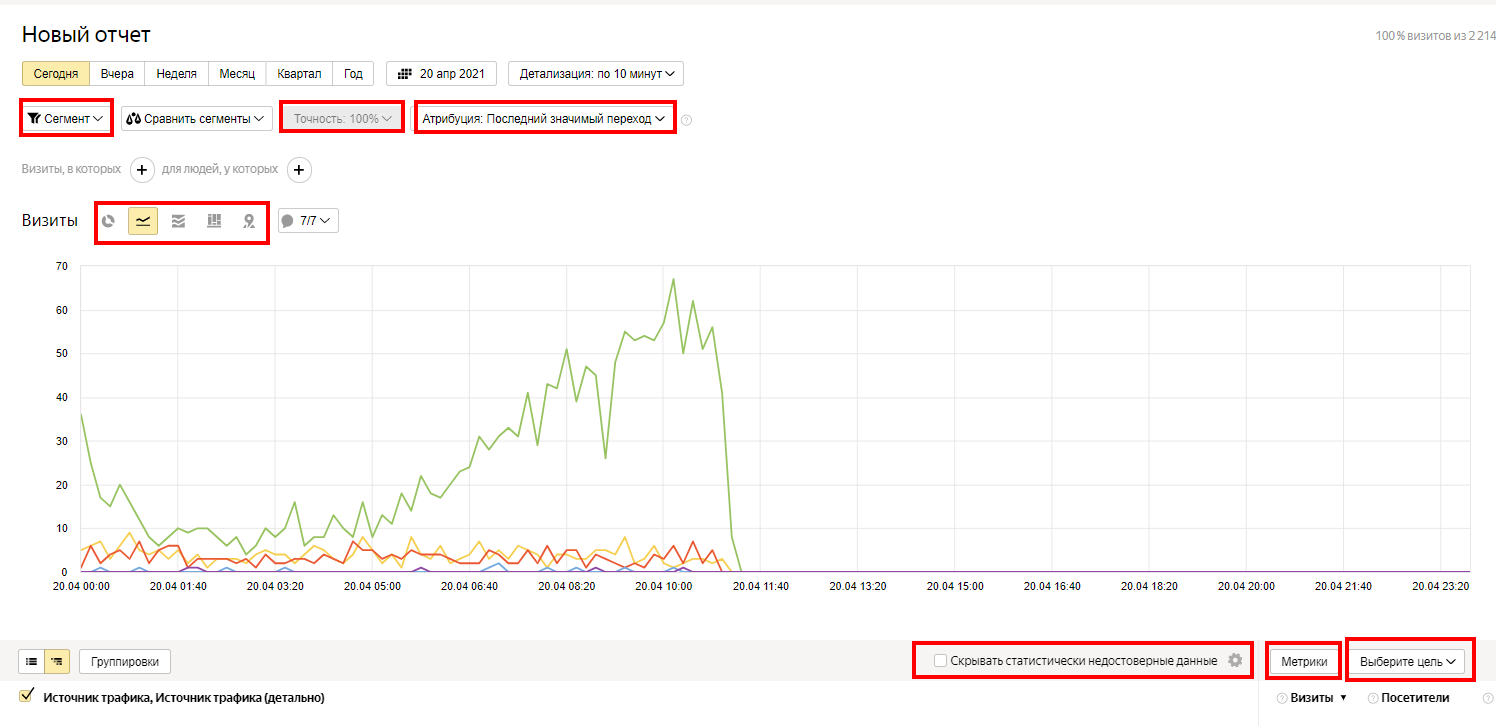This screenshot has width=1496, height=726.
Task: Click the Метрики button
Action: (x=1305, y=661)
